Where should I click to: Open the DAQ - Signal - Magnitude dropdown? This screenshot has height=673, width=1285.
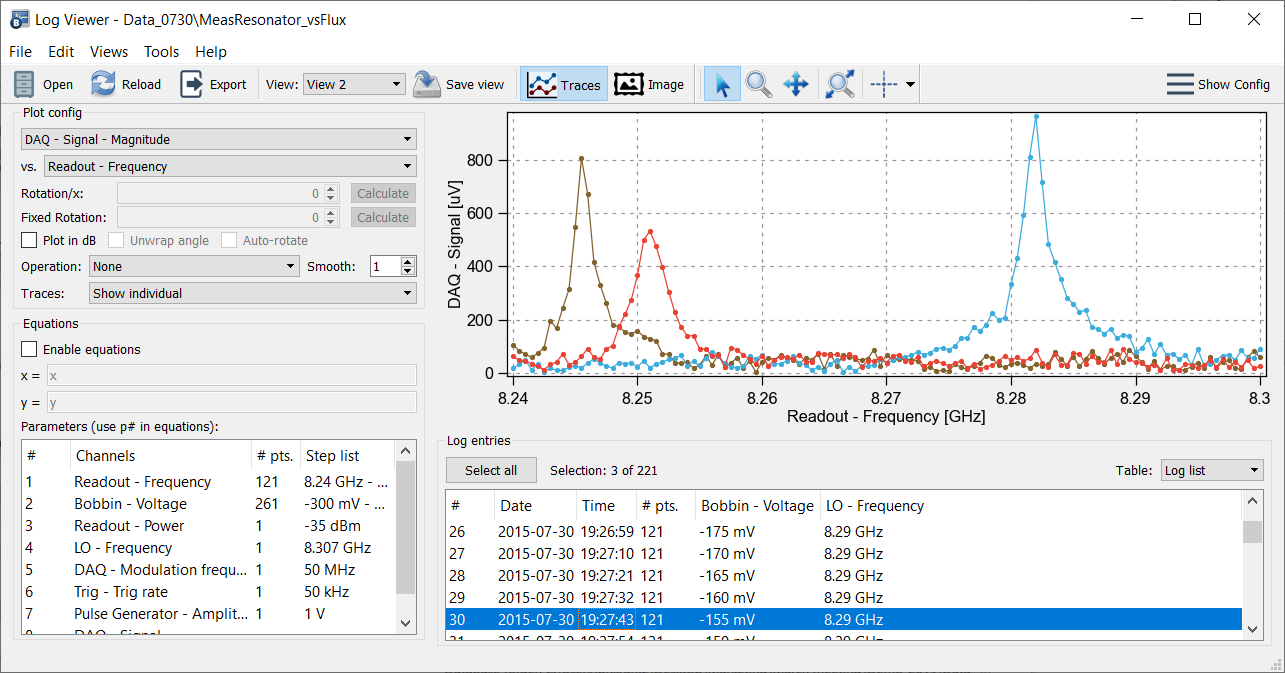tap(219, 140)
